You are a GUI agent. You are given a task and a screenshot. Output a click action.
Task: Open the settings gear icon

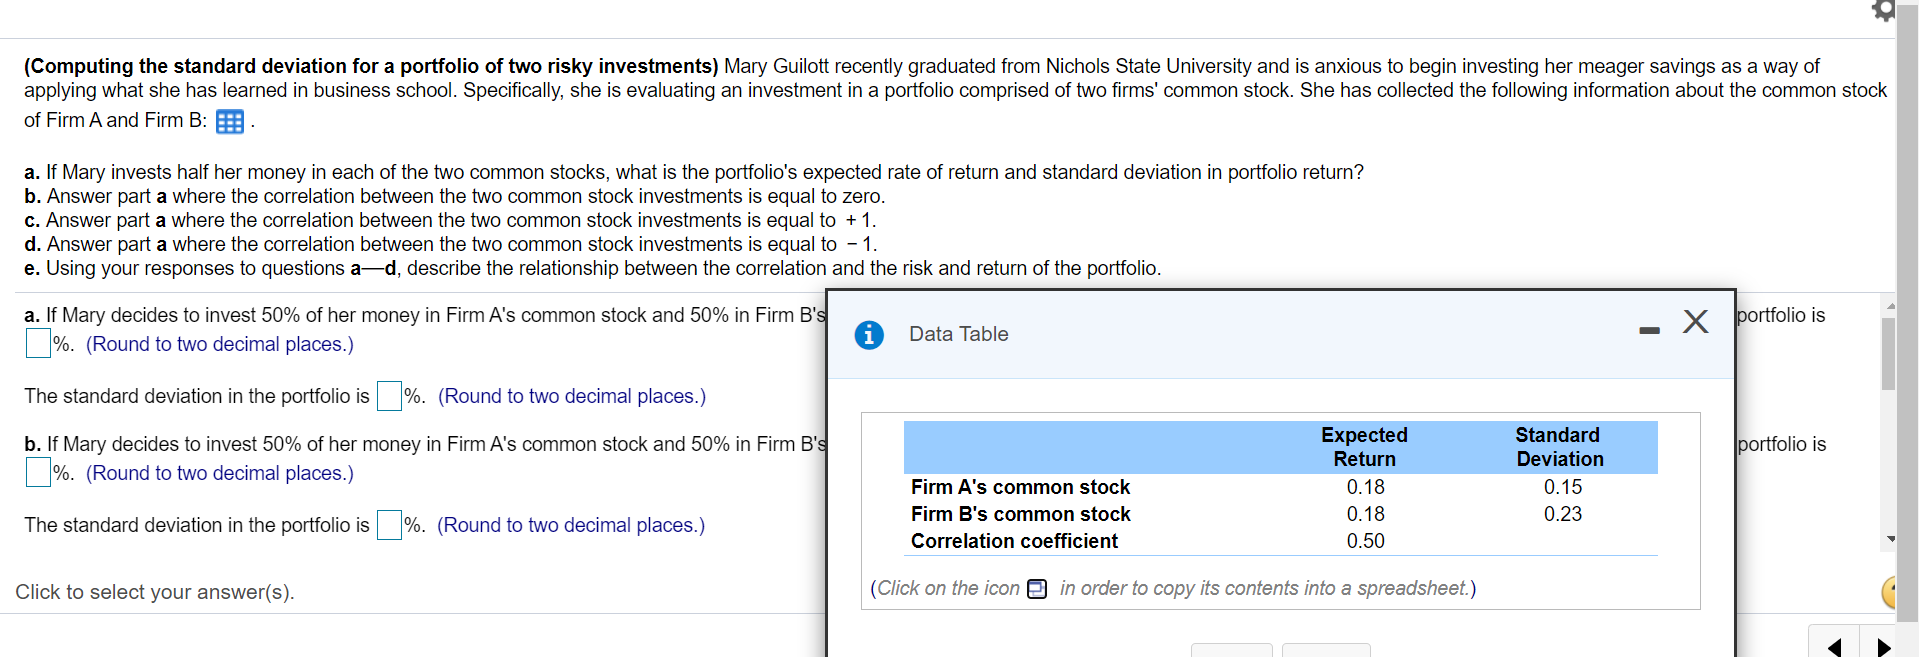tap(1884, 10)
